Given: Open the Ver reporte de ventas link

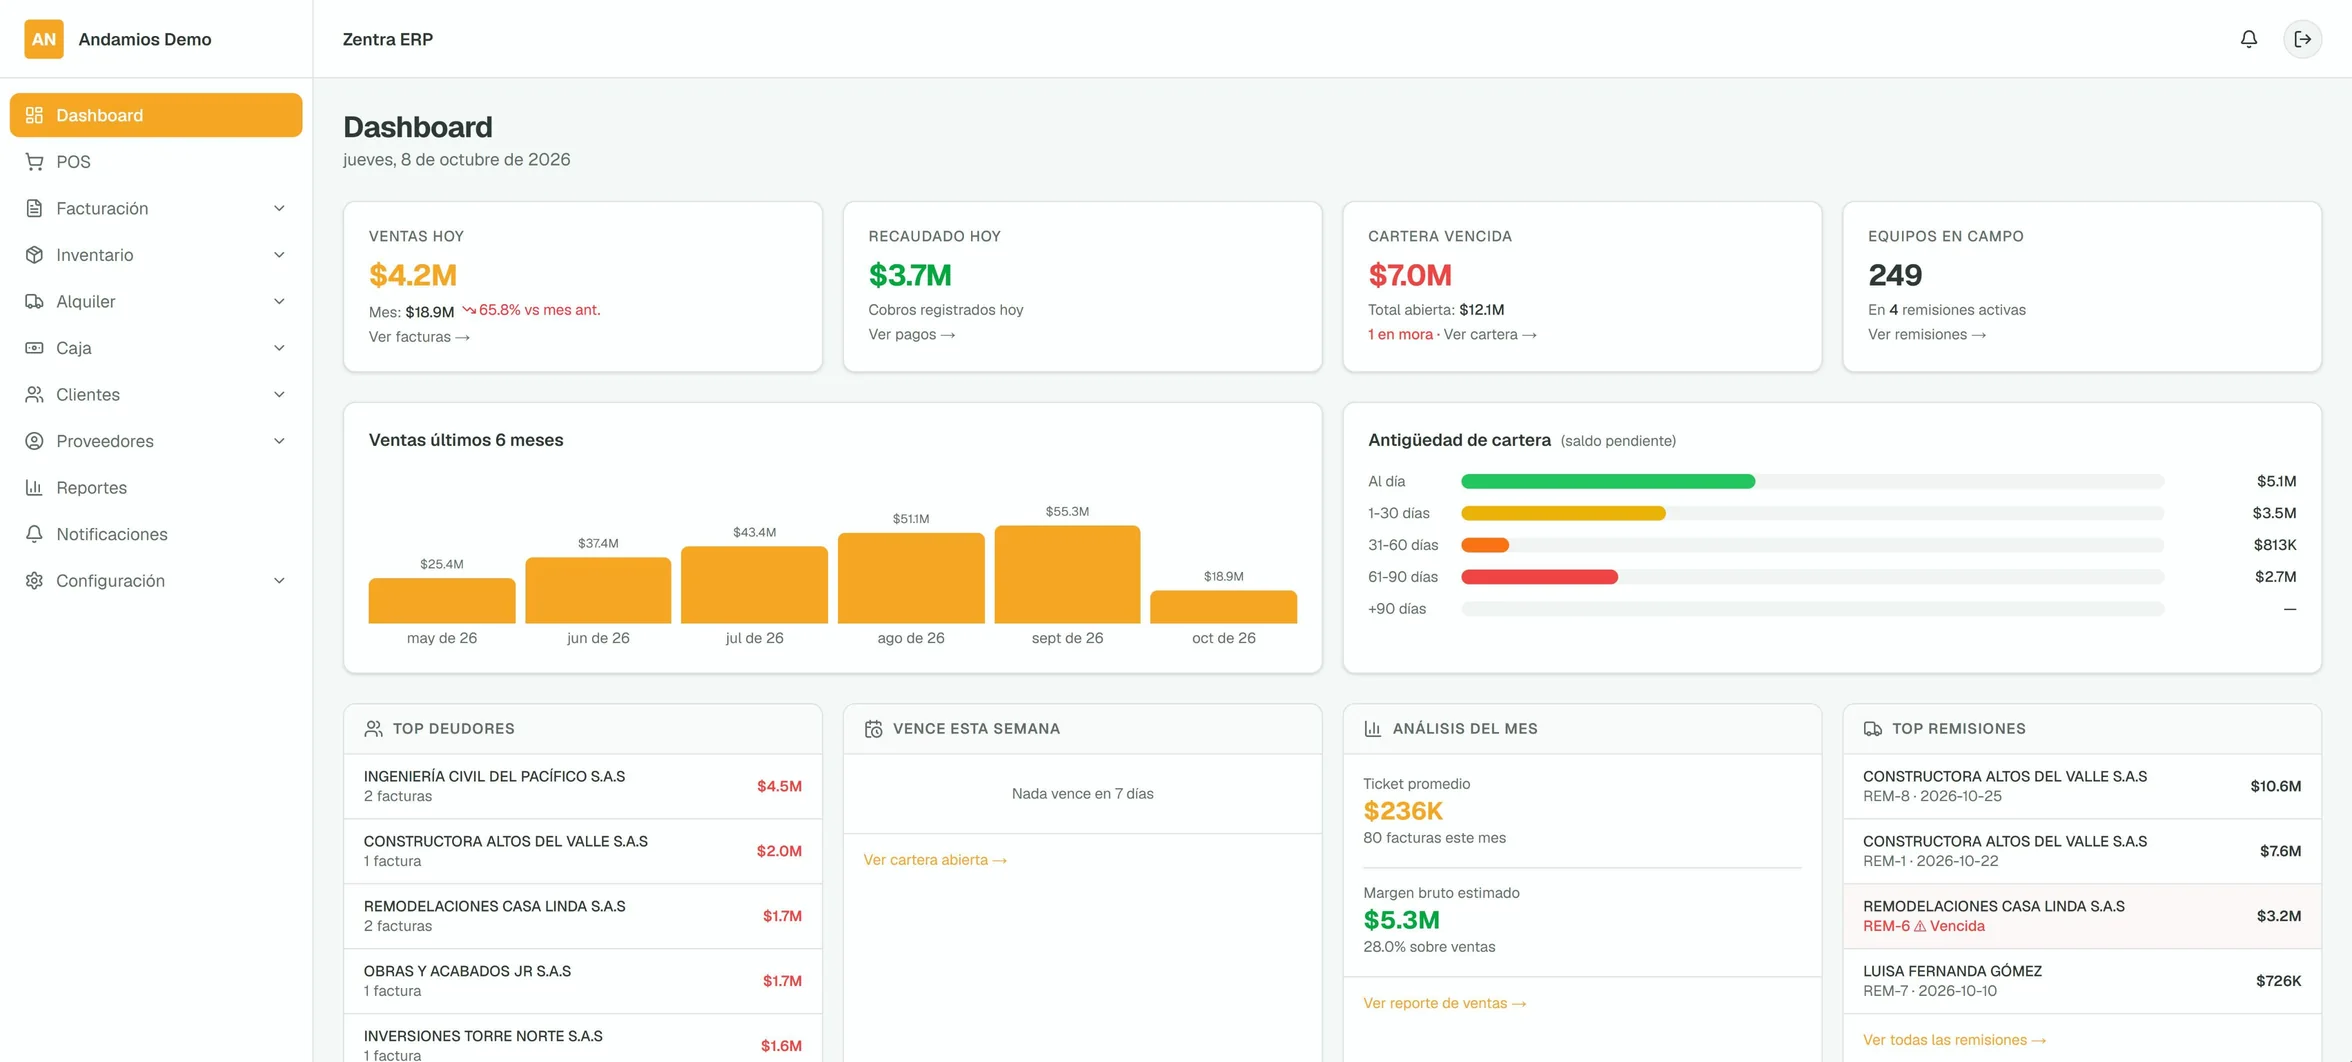Looking at the screenshot, I should tap(1445, 1003).
